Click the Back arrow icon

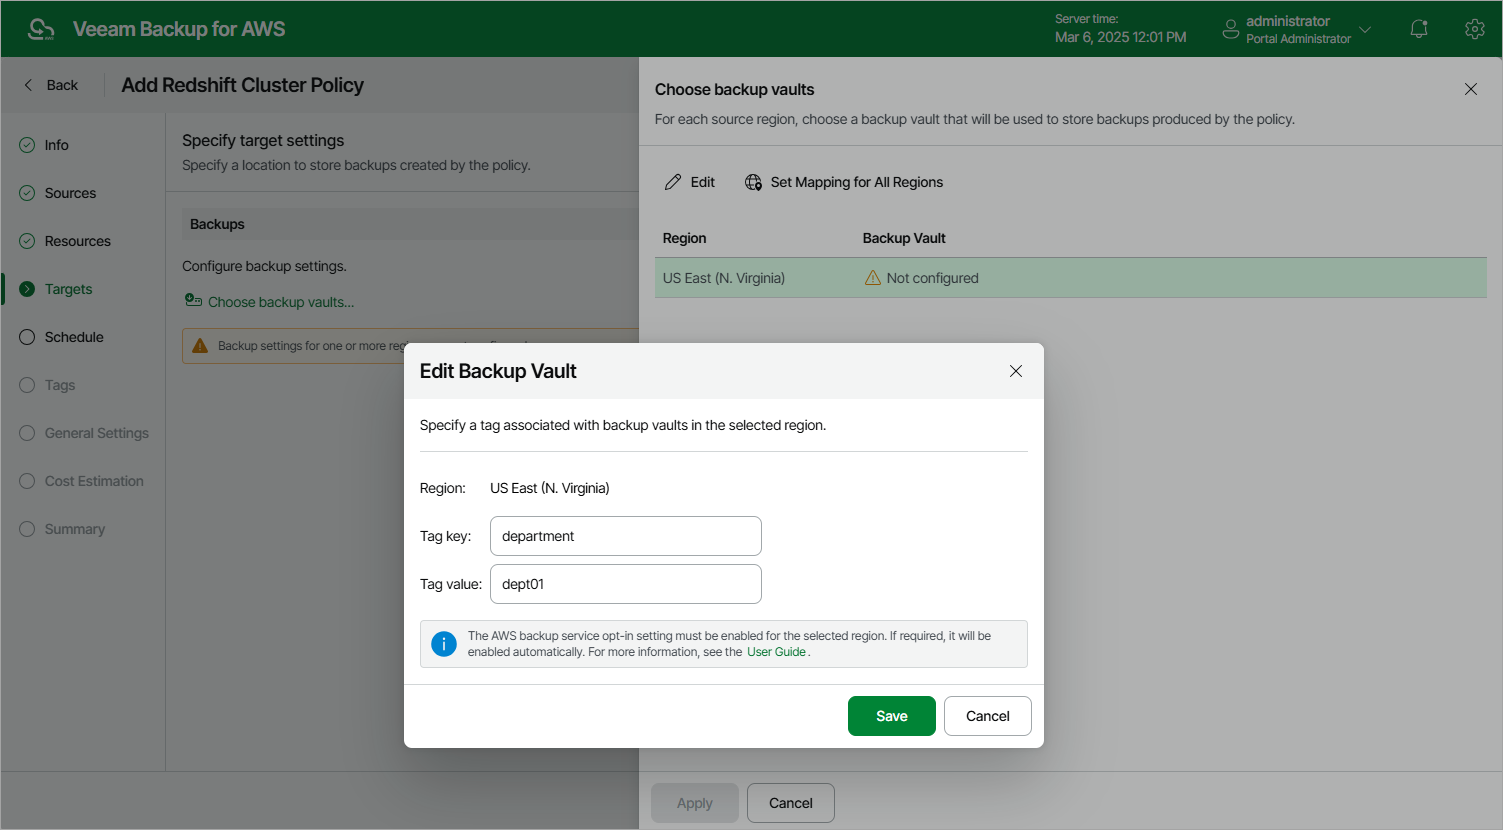click(28, 85)
